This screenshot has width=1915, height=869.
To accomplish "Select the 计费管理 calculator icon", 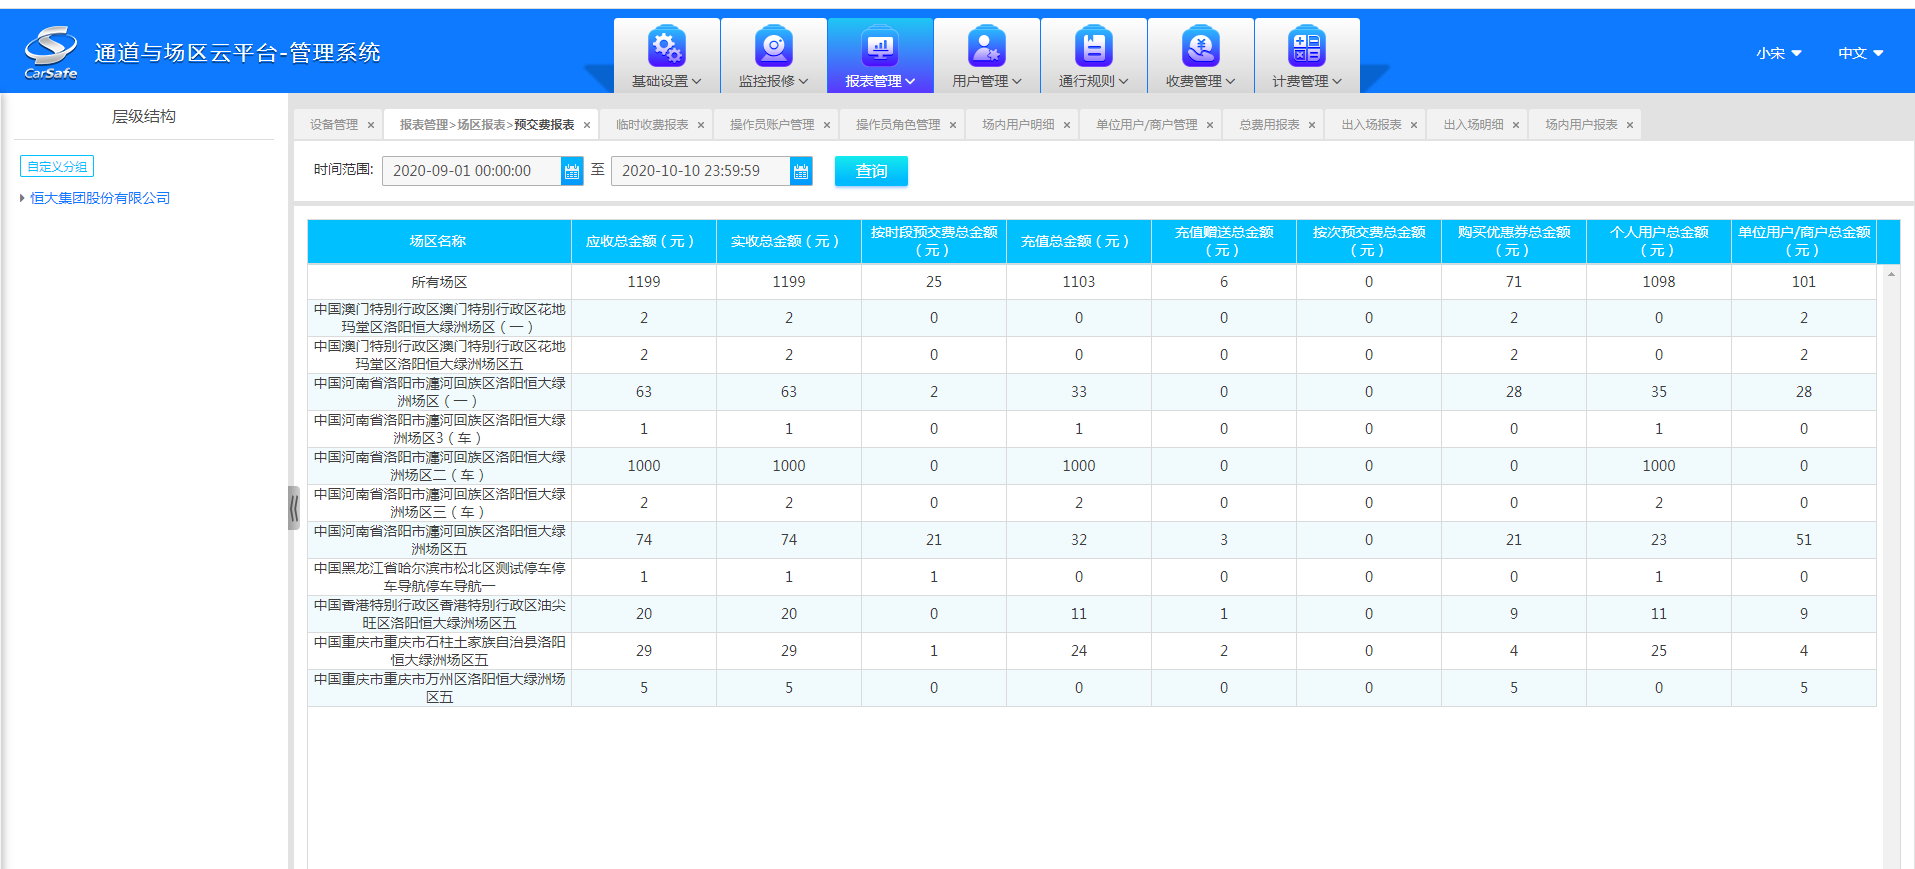I will pyautogui.click(x=1306, y=47).
